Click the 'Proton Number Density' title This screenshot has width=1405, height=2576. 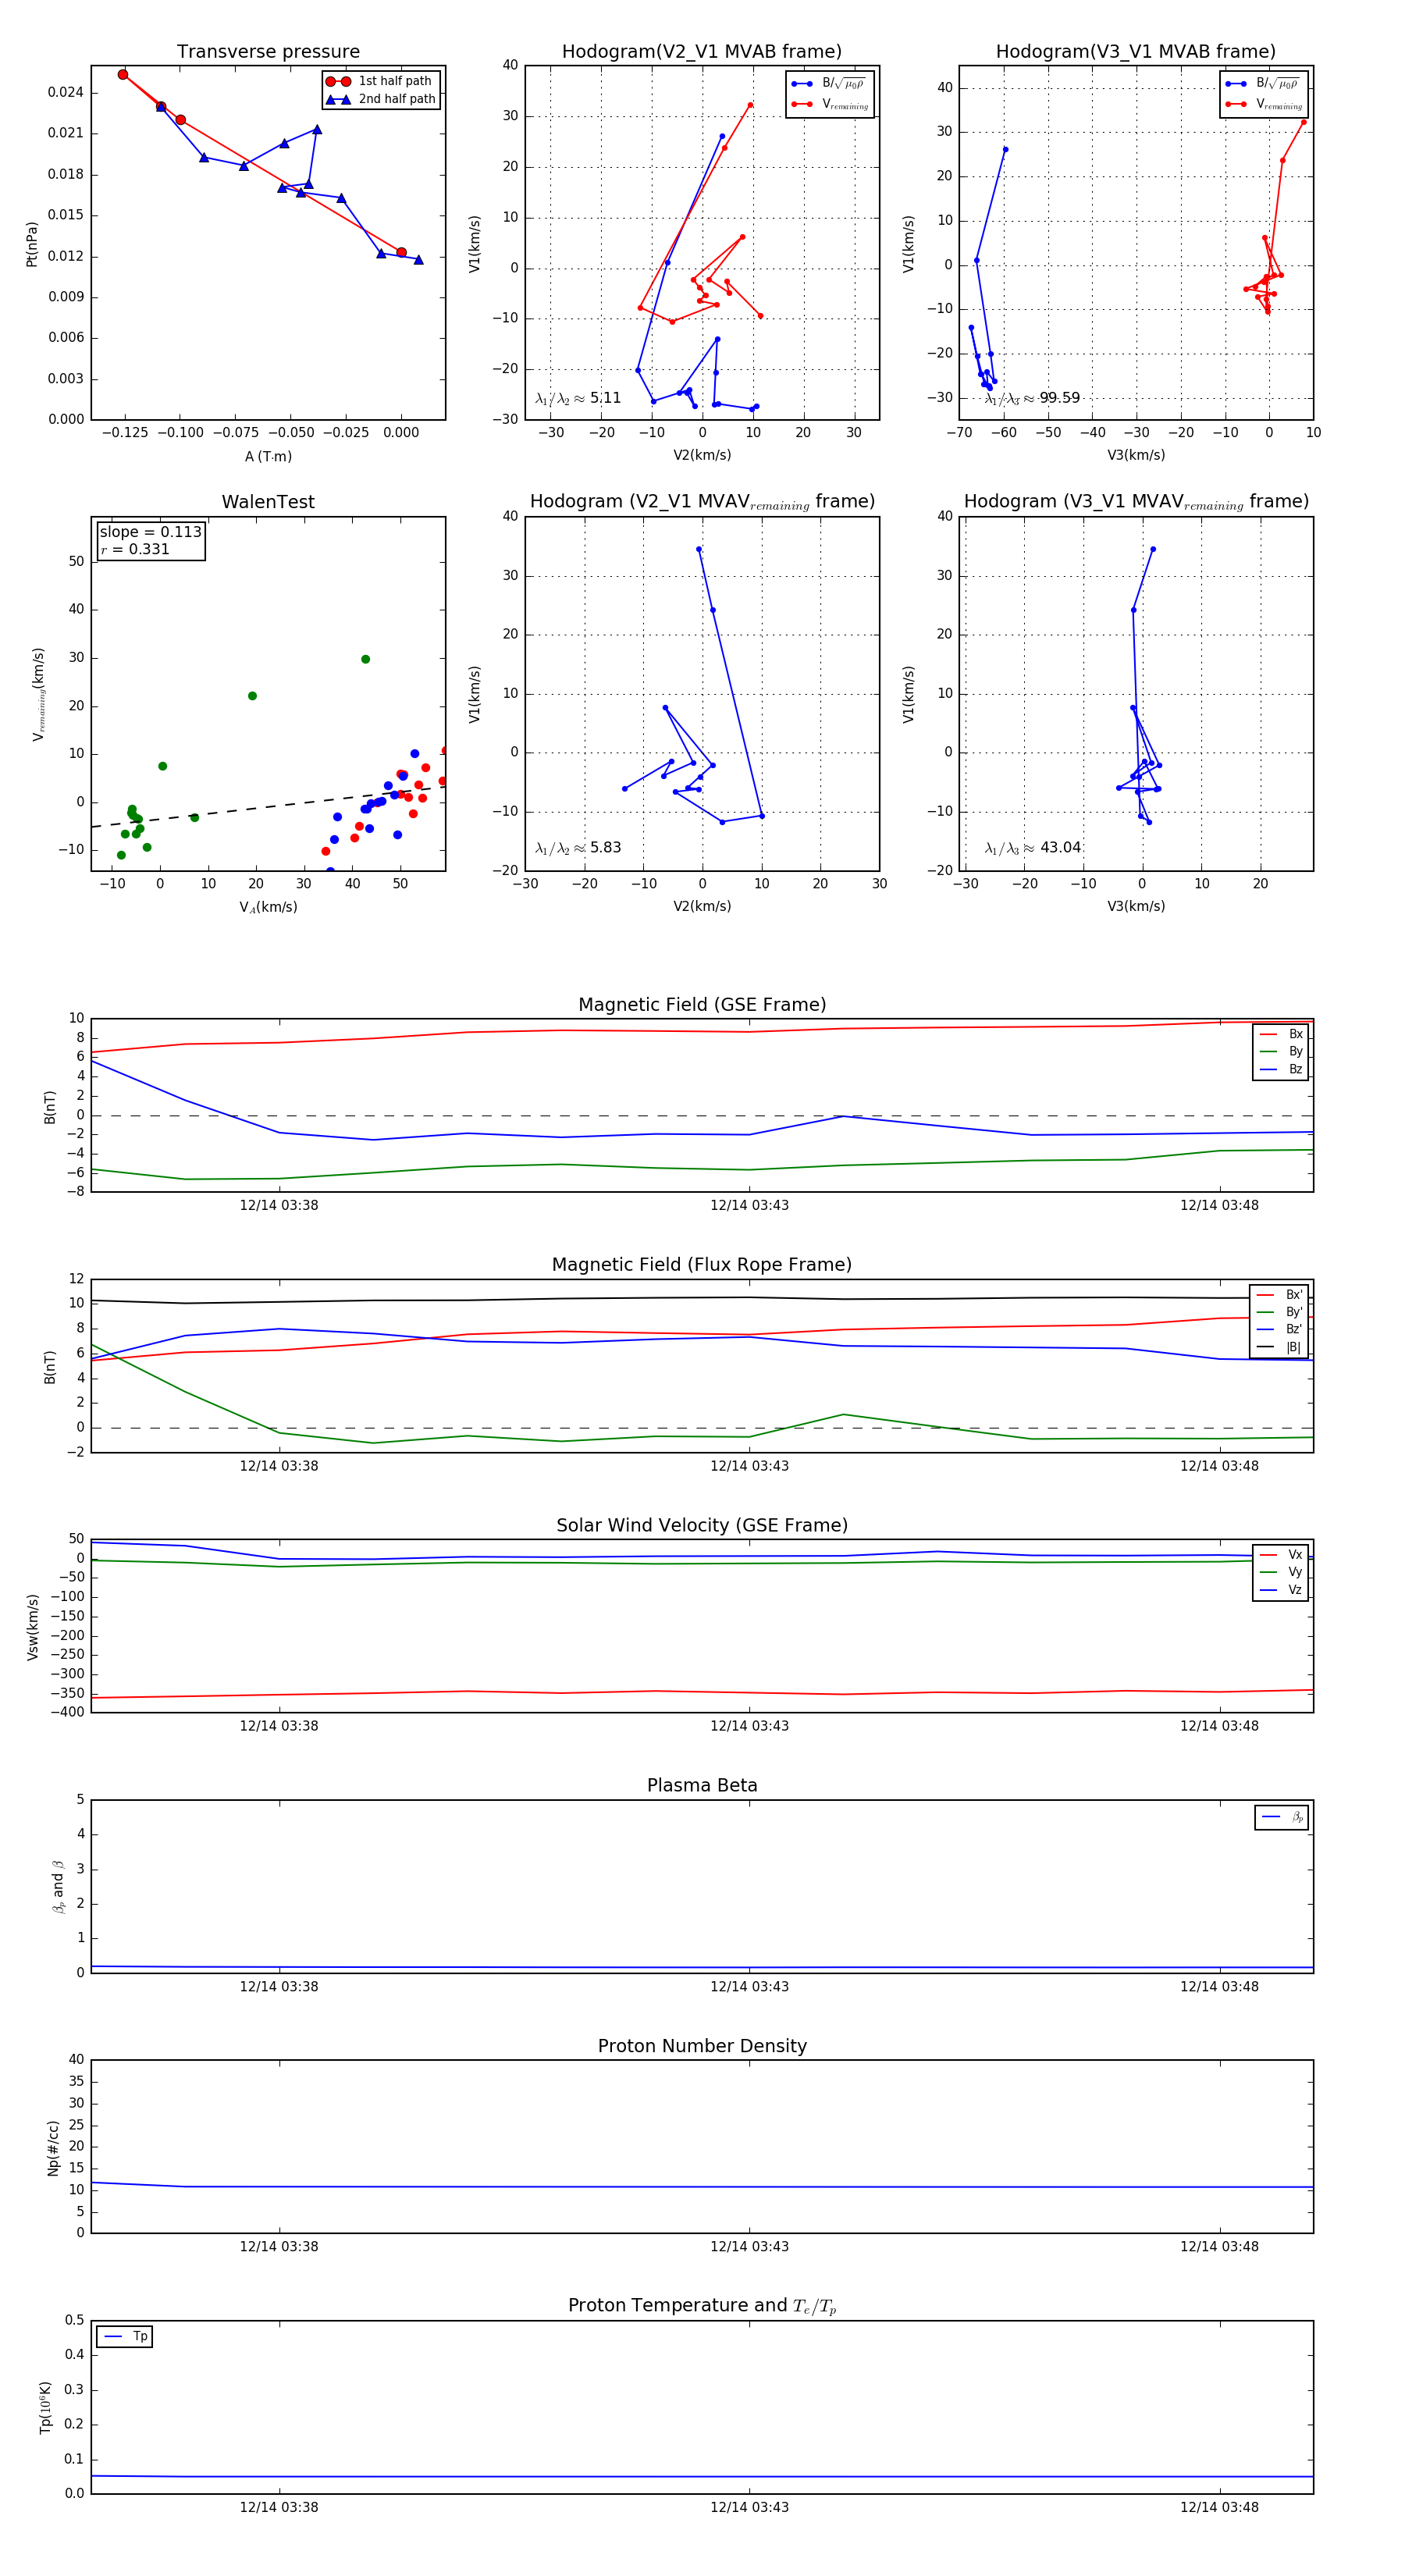point(702,2046)
